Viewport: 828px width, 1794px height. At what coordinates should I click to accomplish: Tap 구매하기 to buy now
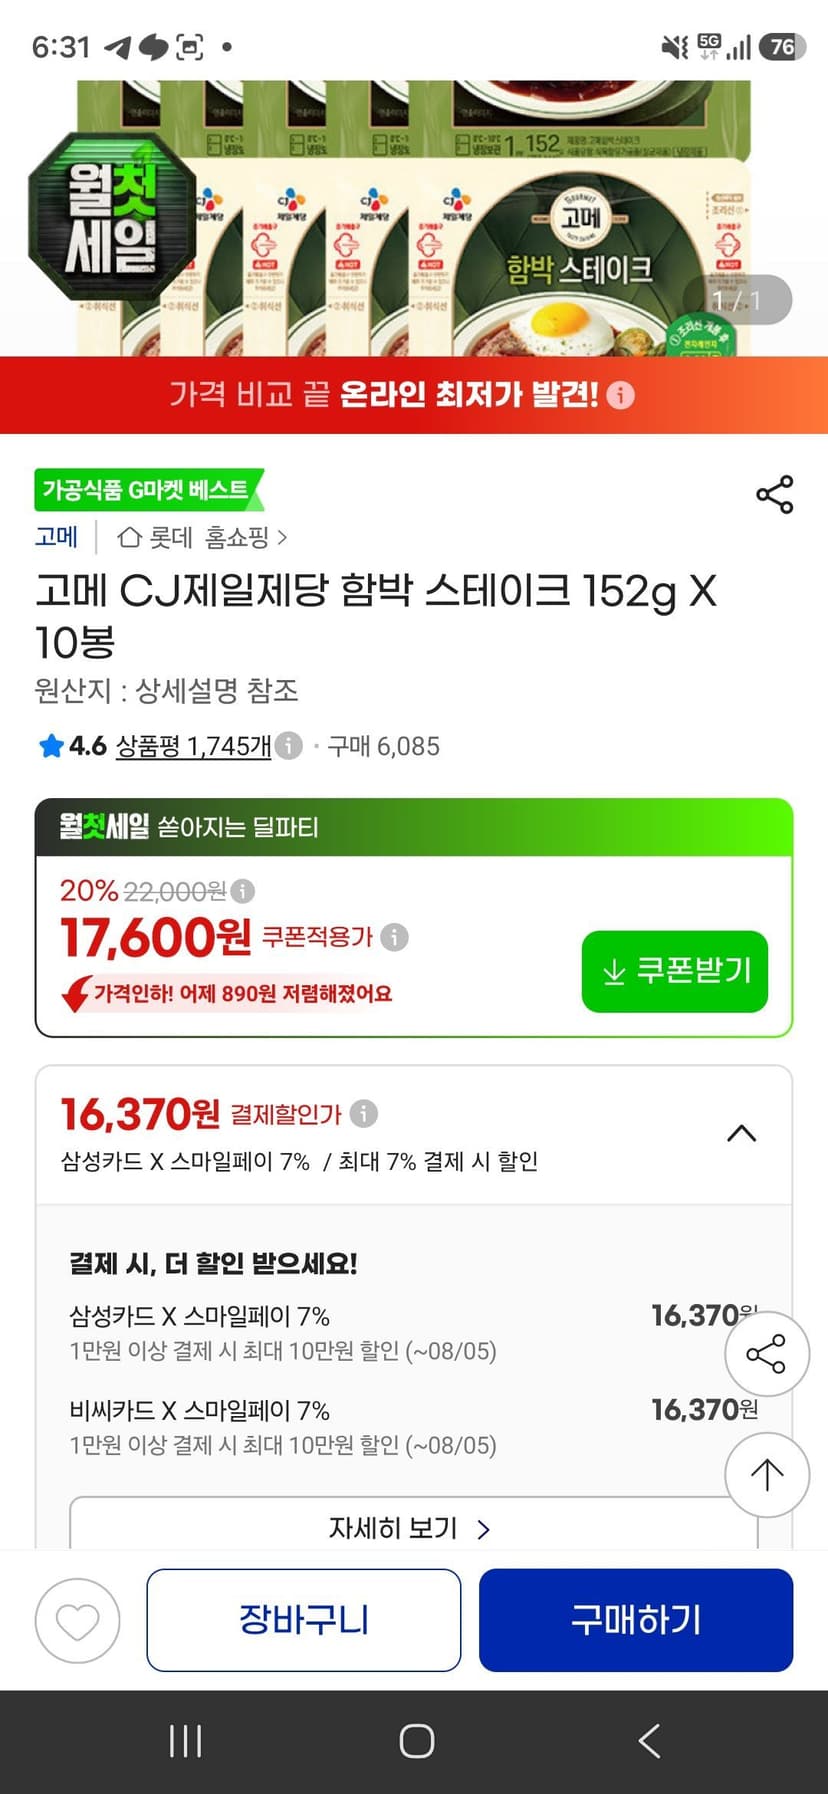[636, 1620]
